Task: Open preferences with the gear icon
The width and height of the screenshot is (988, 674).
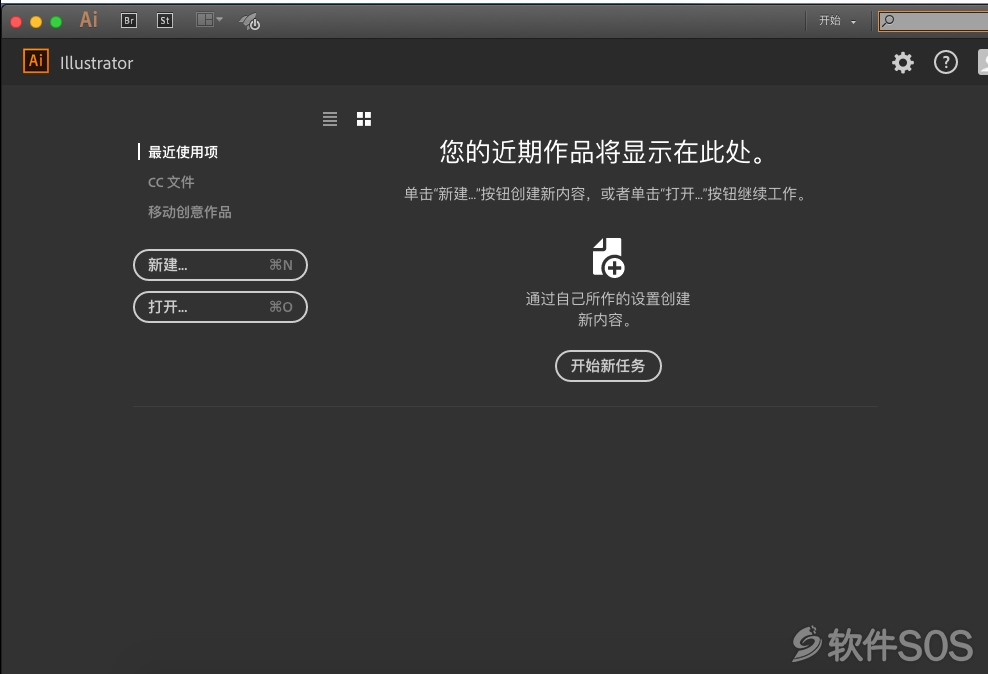Action: (902, 62)
